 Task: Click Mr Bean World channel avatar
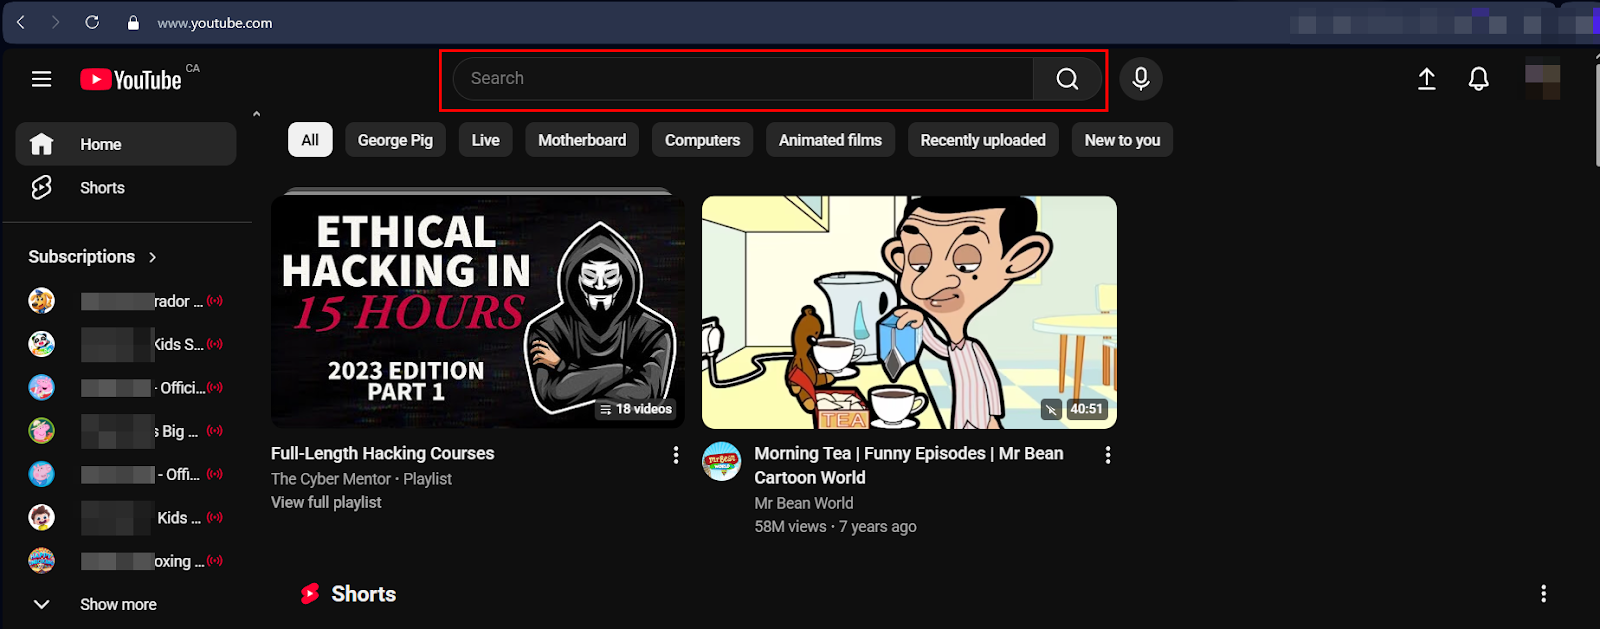pos(722,461)
